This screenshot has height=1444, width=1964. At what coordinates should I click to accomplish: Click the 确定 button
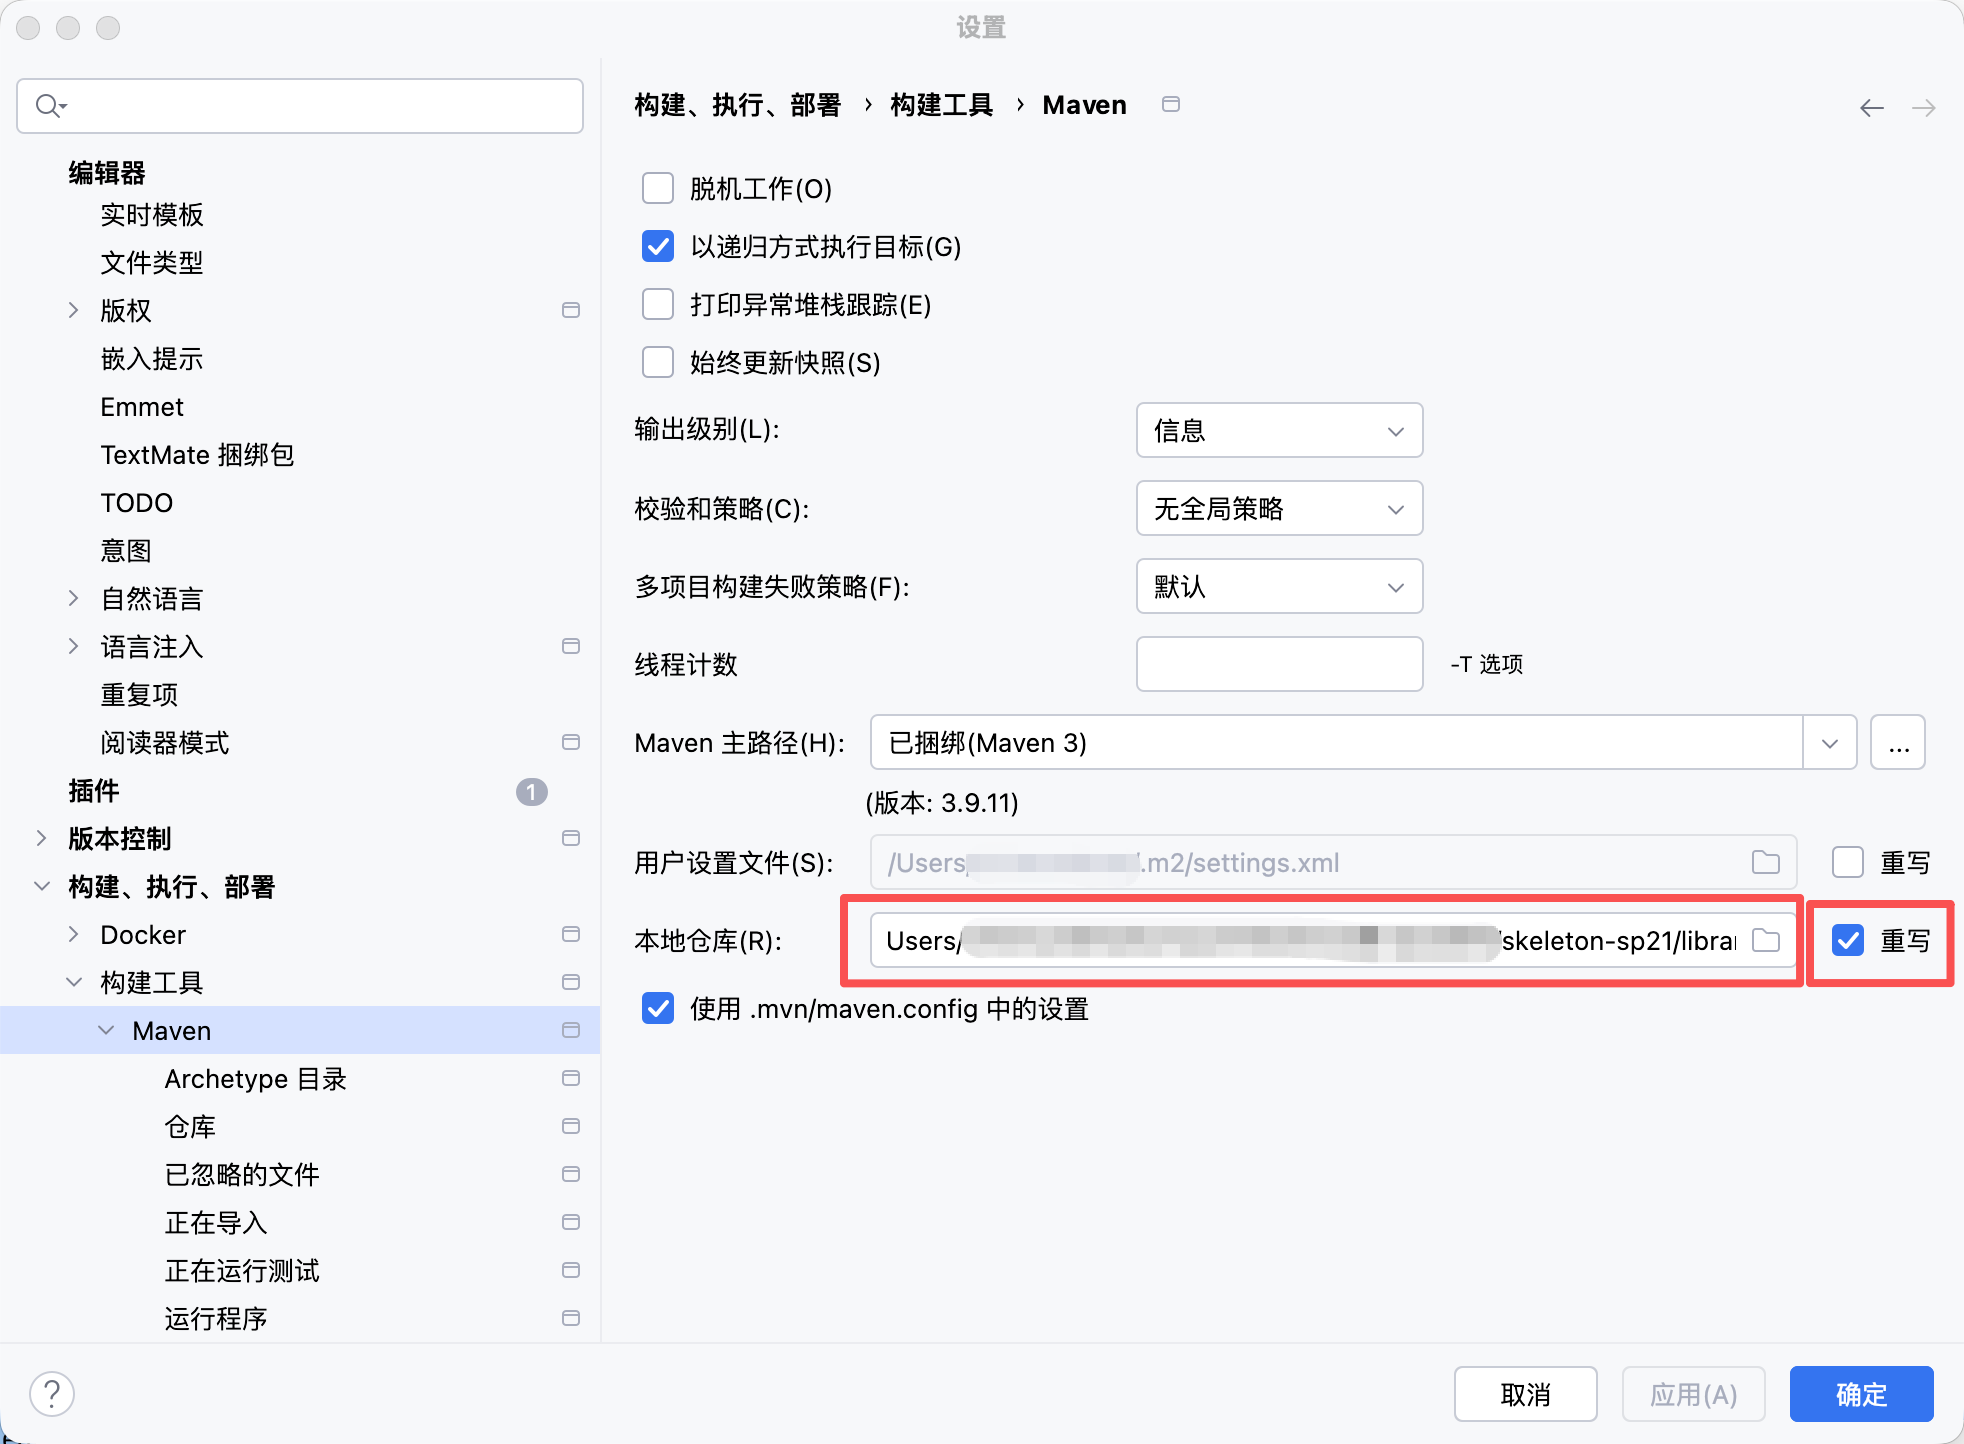coord(1861,1393)
